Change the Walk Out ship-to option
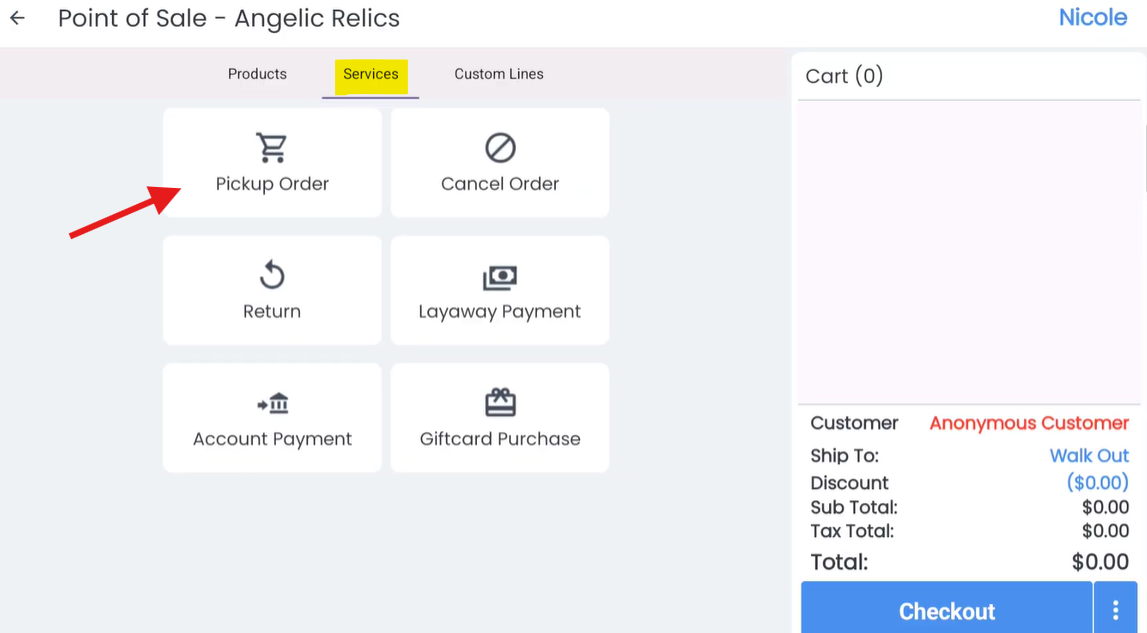 (1089, 455)
